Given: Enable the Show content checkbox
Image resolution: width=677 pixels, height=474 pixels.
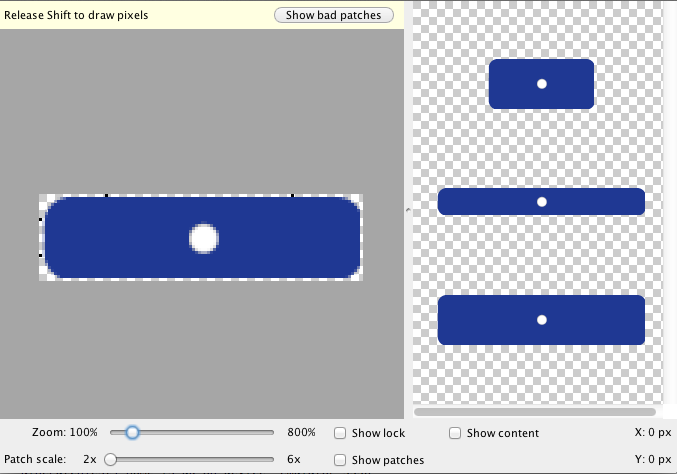Looking at the screenshot, I should click(455, 433).
